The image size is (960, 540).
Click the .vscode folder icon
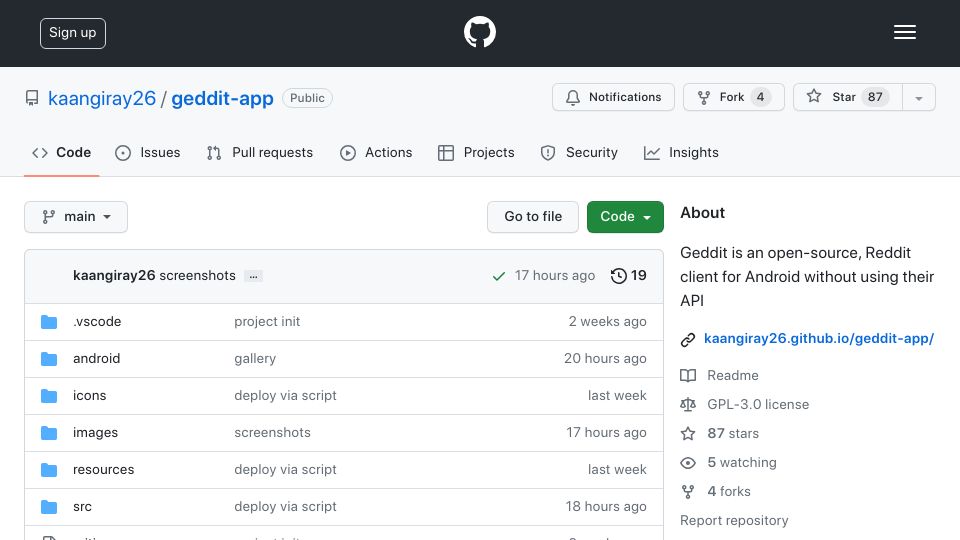pyautogui.click(x=49, y=321)
